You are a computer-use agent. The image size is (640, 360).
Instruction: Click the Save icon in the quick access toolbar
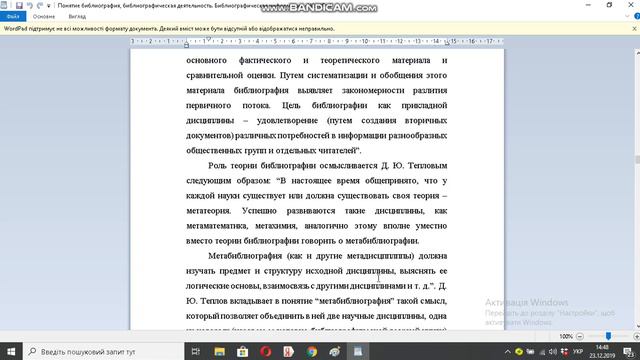[x=19, y=6]
